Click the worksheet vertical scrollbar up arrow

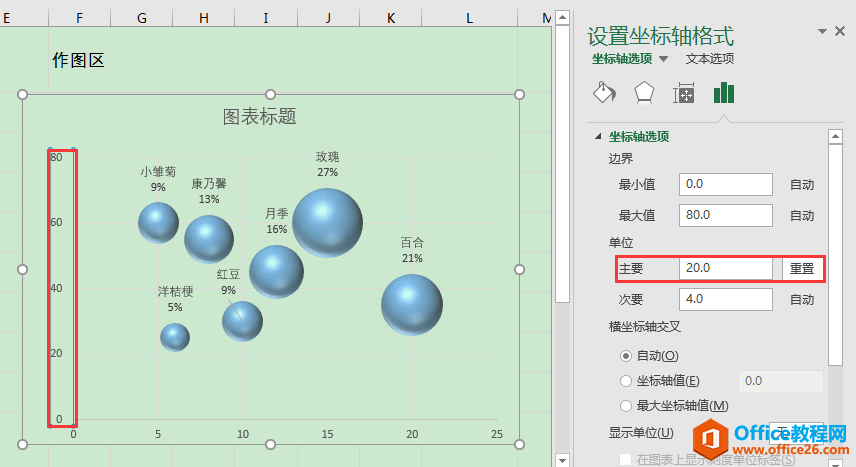point(562,17)
